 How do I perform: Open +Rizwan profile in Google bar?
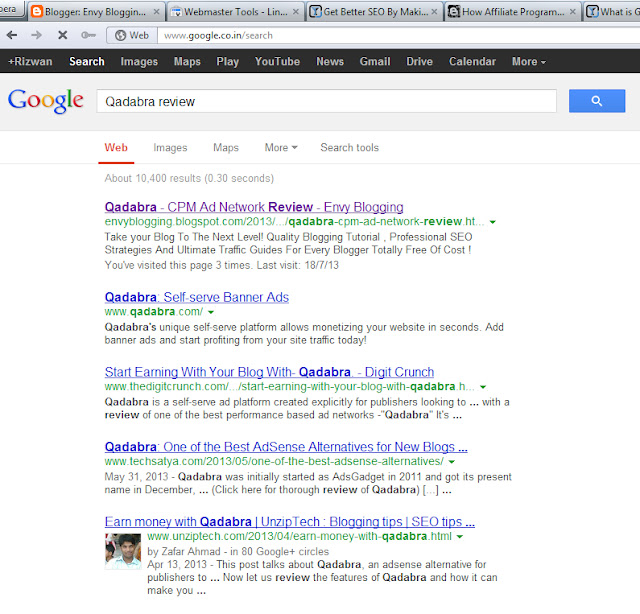point(31,62)
